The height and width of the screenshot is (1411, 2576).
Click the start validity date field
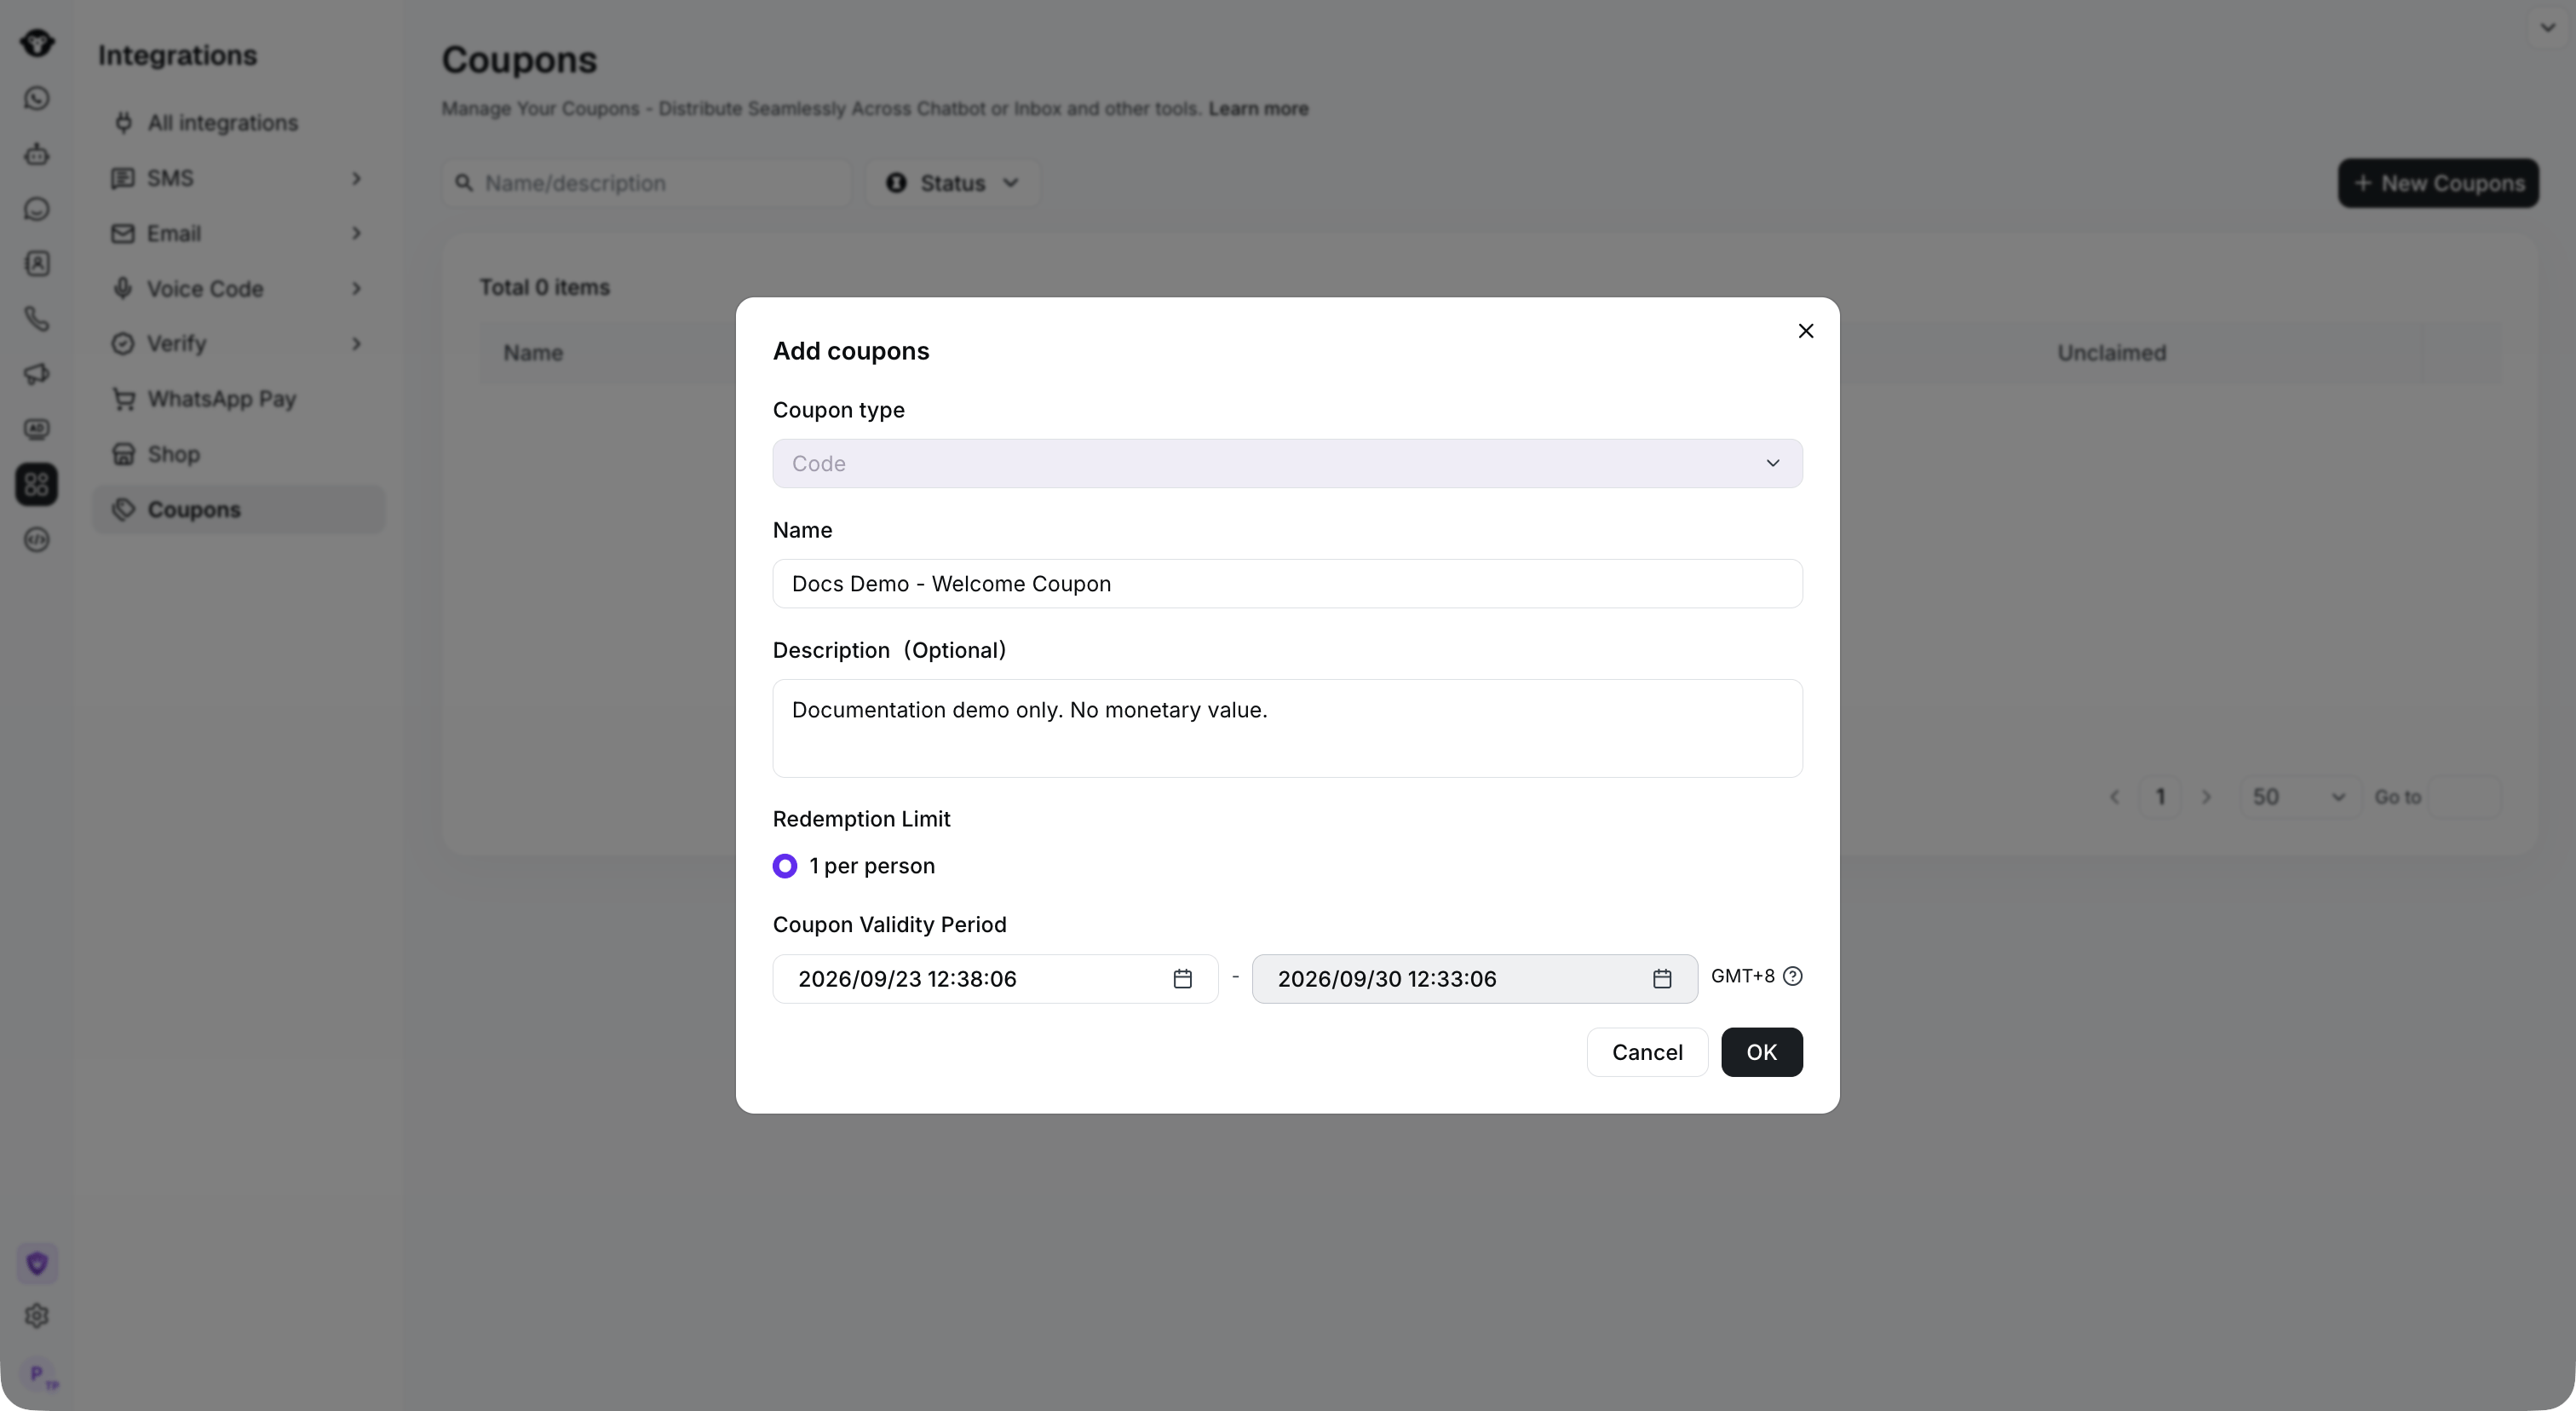995,979
